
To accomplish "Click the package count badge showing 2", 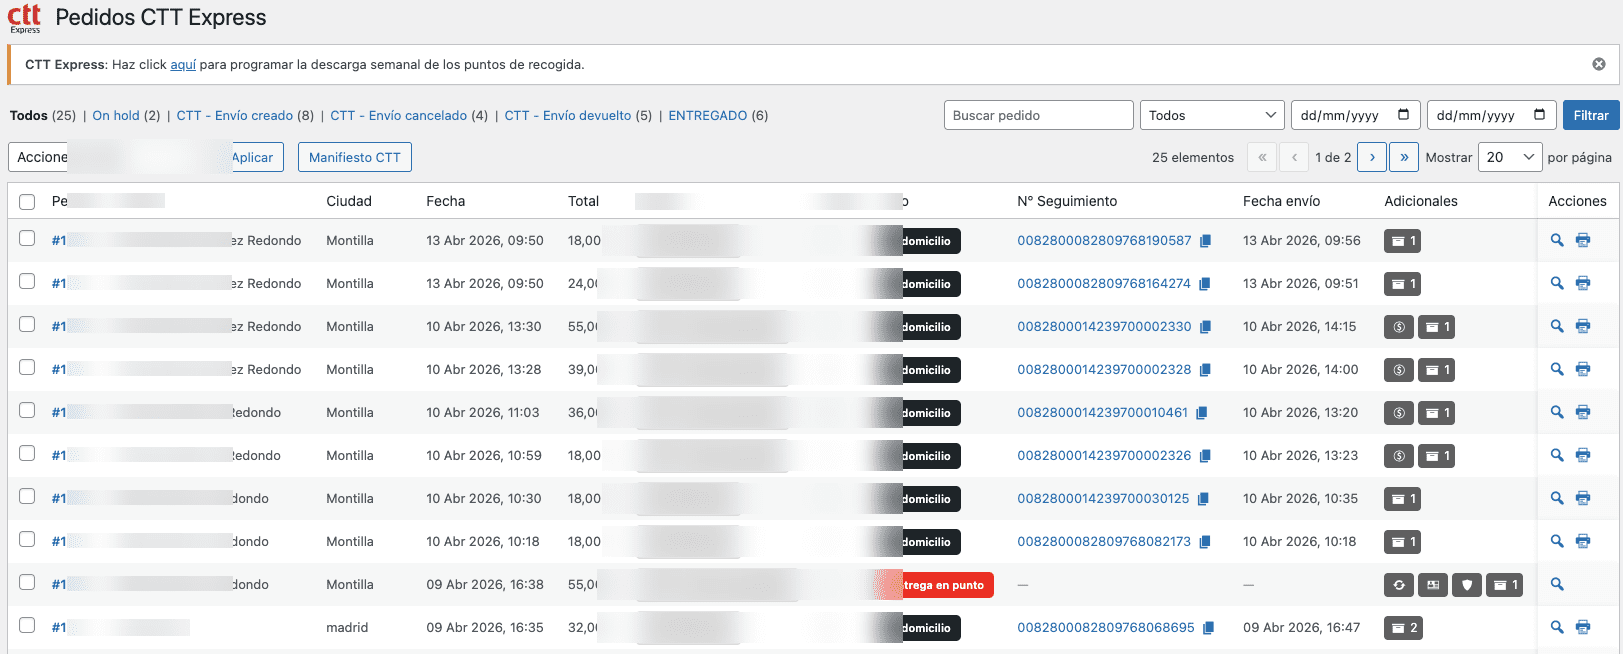I will click(1402, 628).
